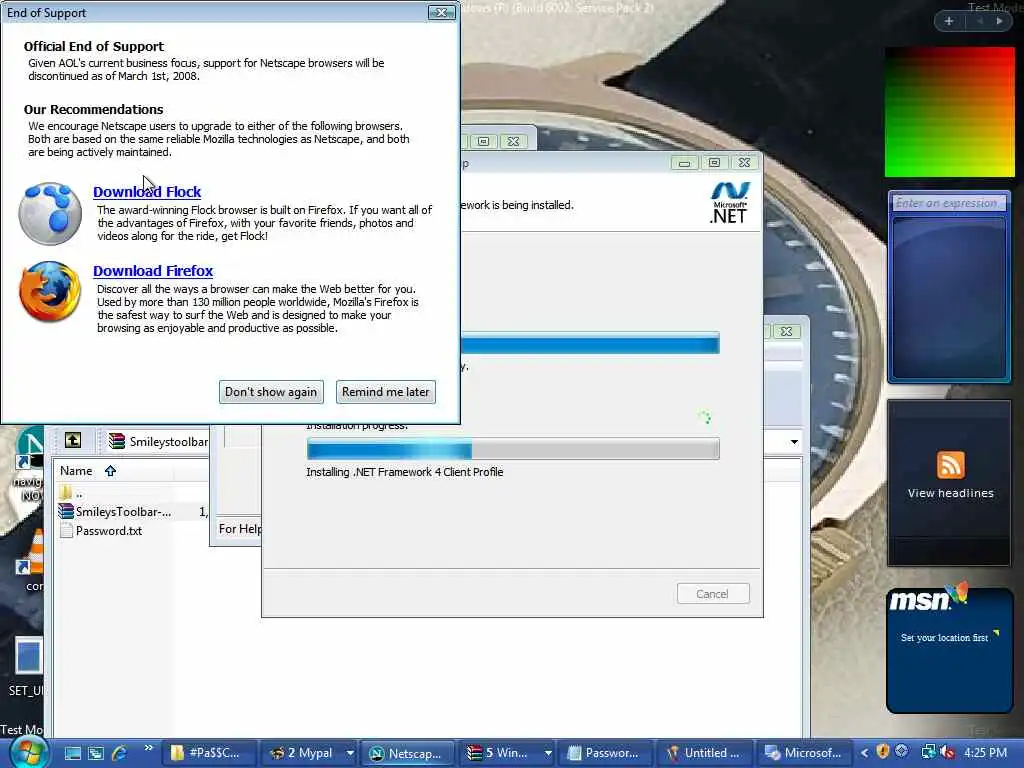Switch to Netscape taskbar button
The height and width of the screenshot is (768, 1024).
(408, 753)
